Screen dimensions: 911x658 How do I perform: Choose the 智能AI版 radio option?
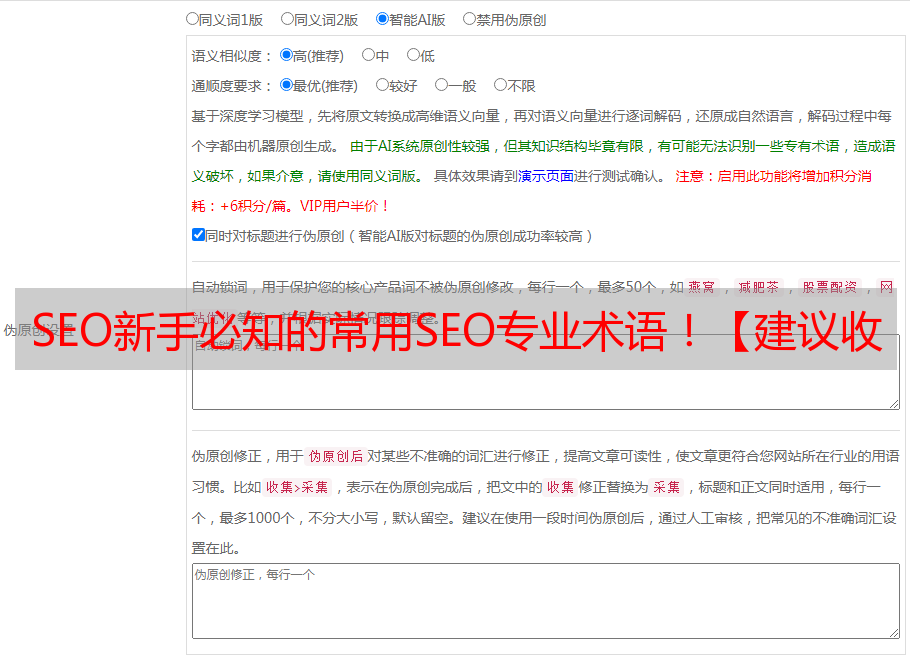(382, 19)
